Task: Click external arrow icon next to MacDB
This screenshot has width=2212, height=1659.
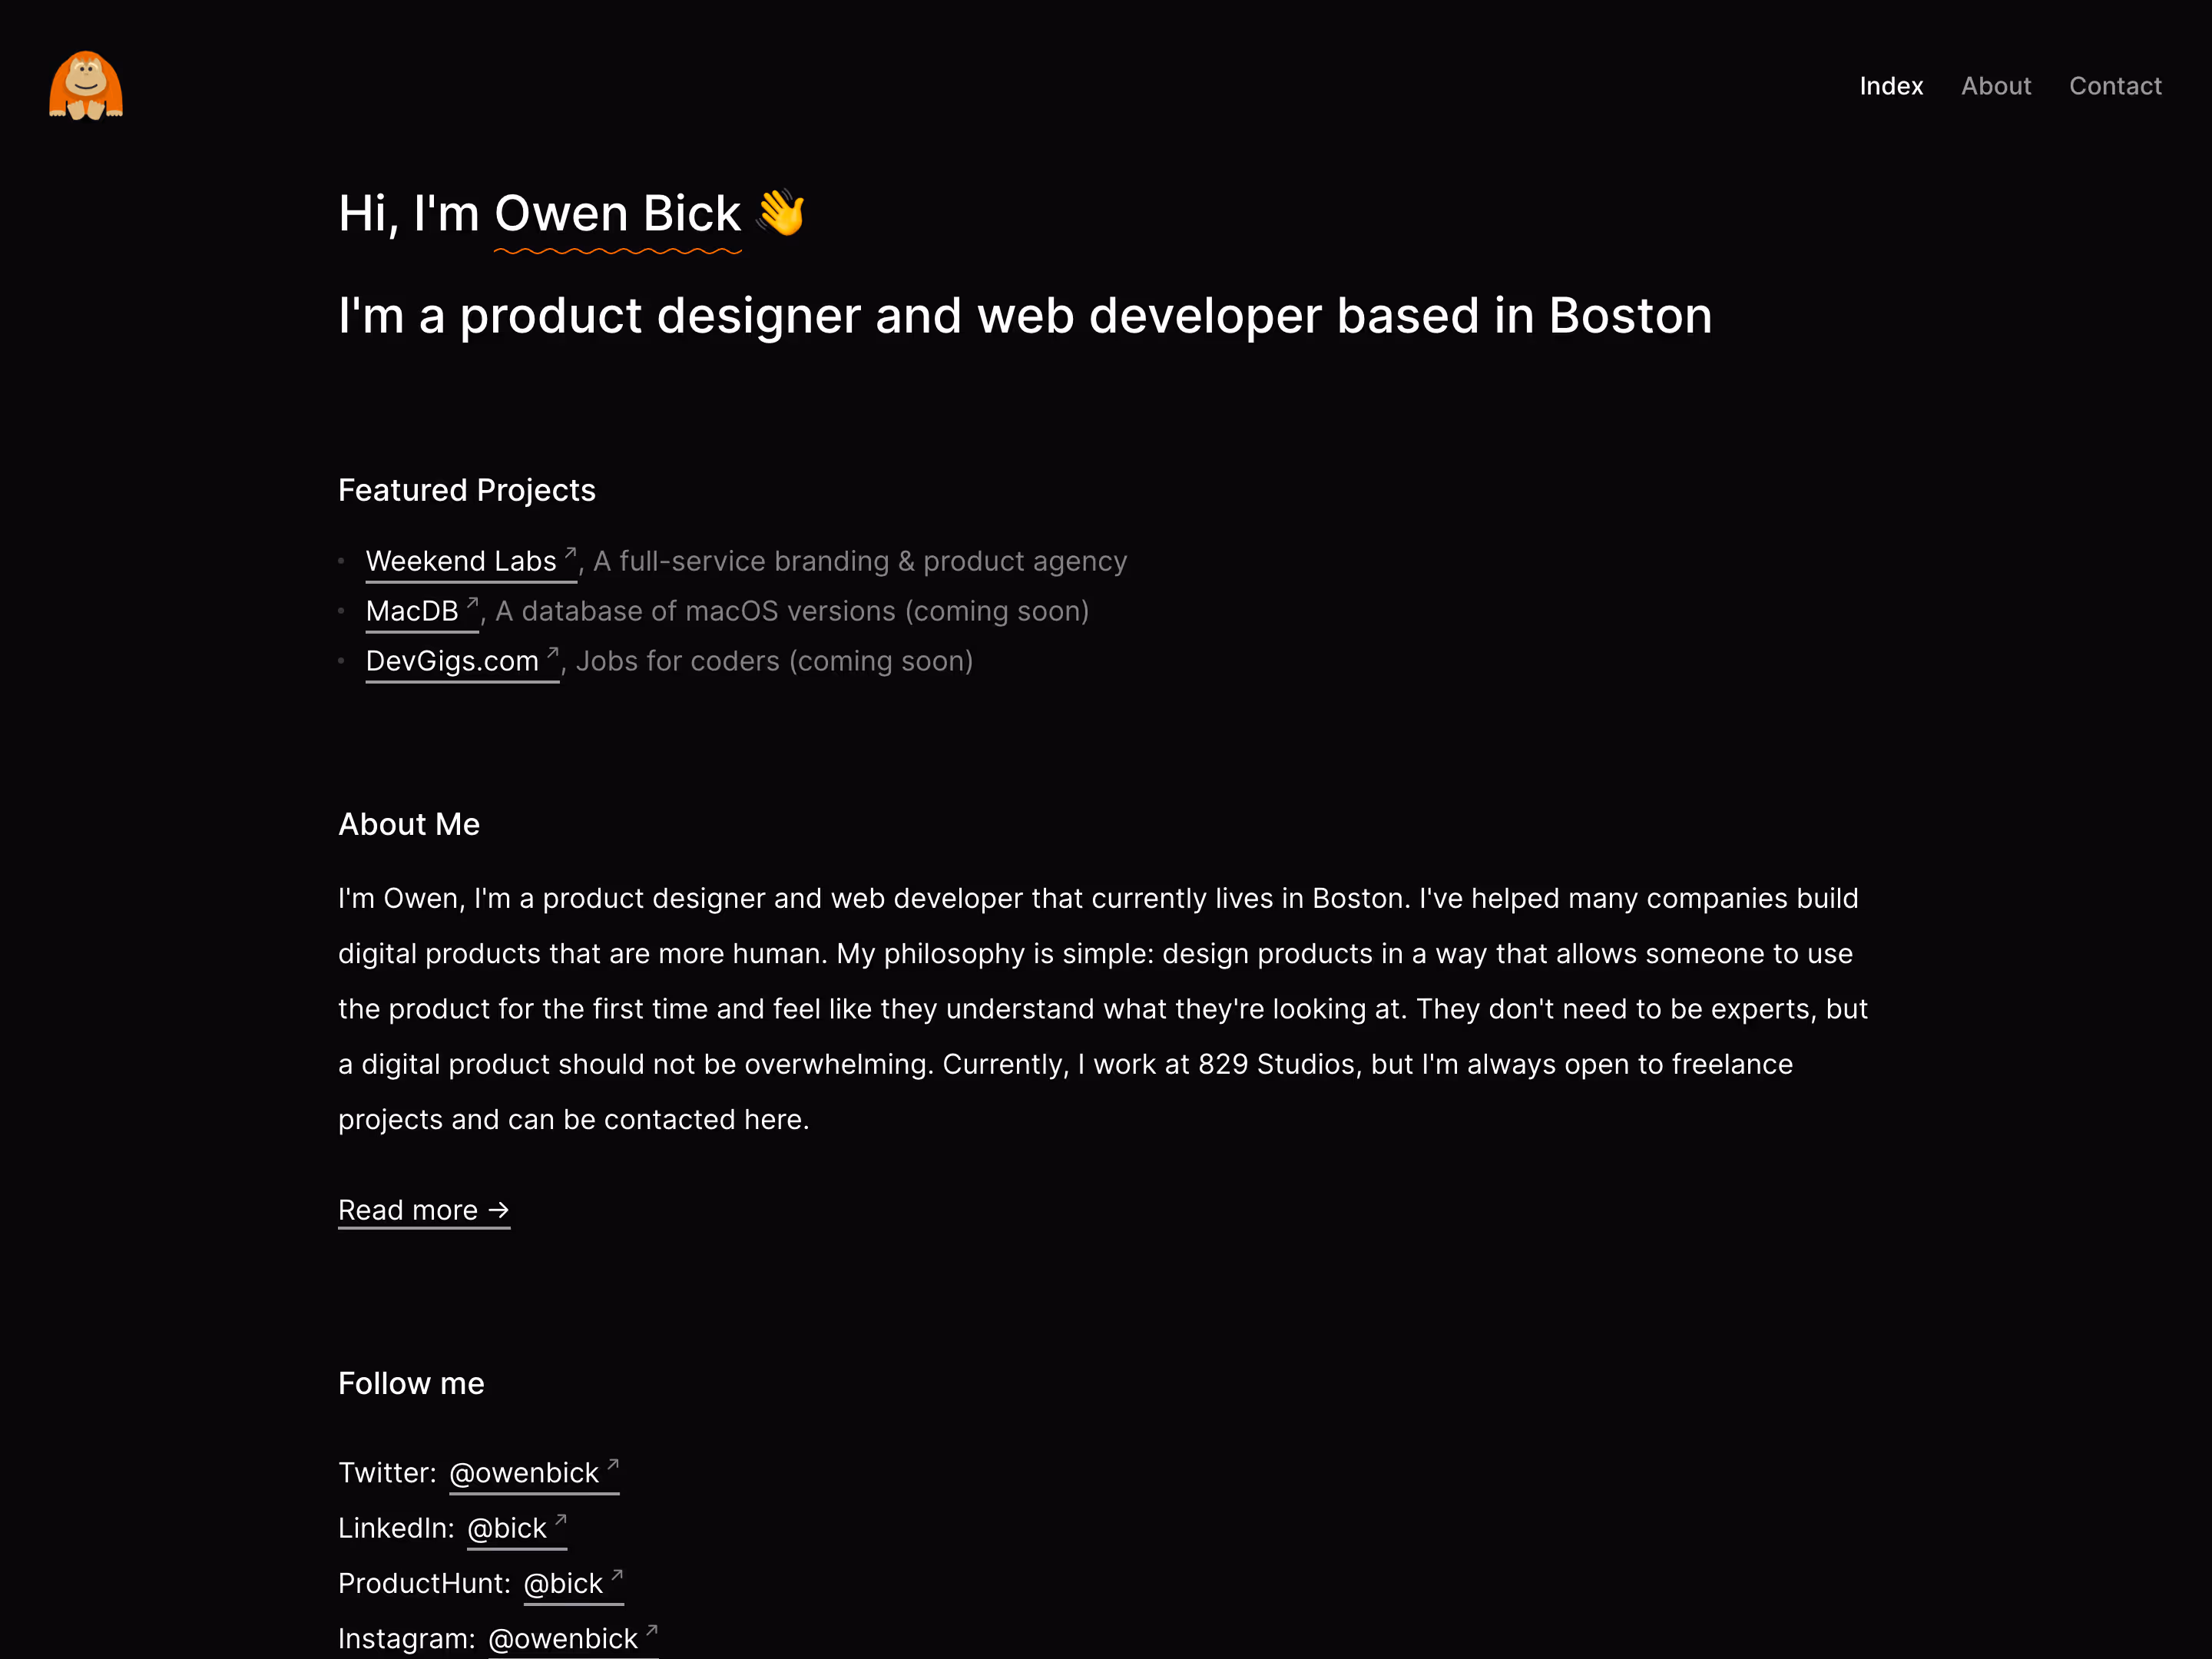Action: click(472, 602)
